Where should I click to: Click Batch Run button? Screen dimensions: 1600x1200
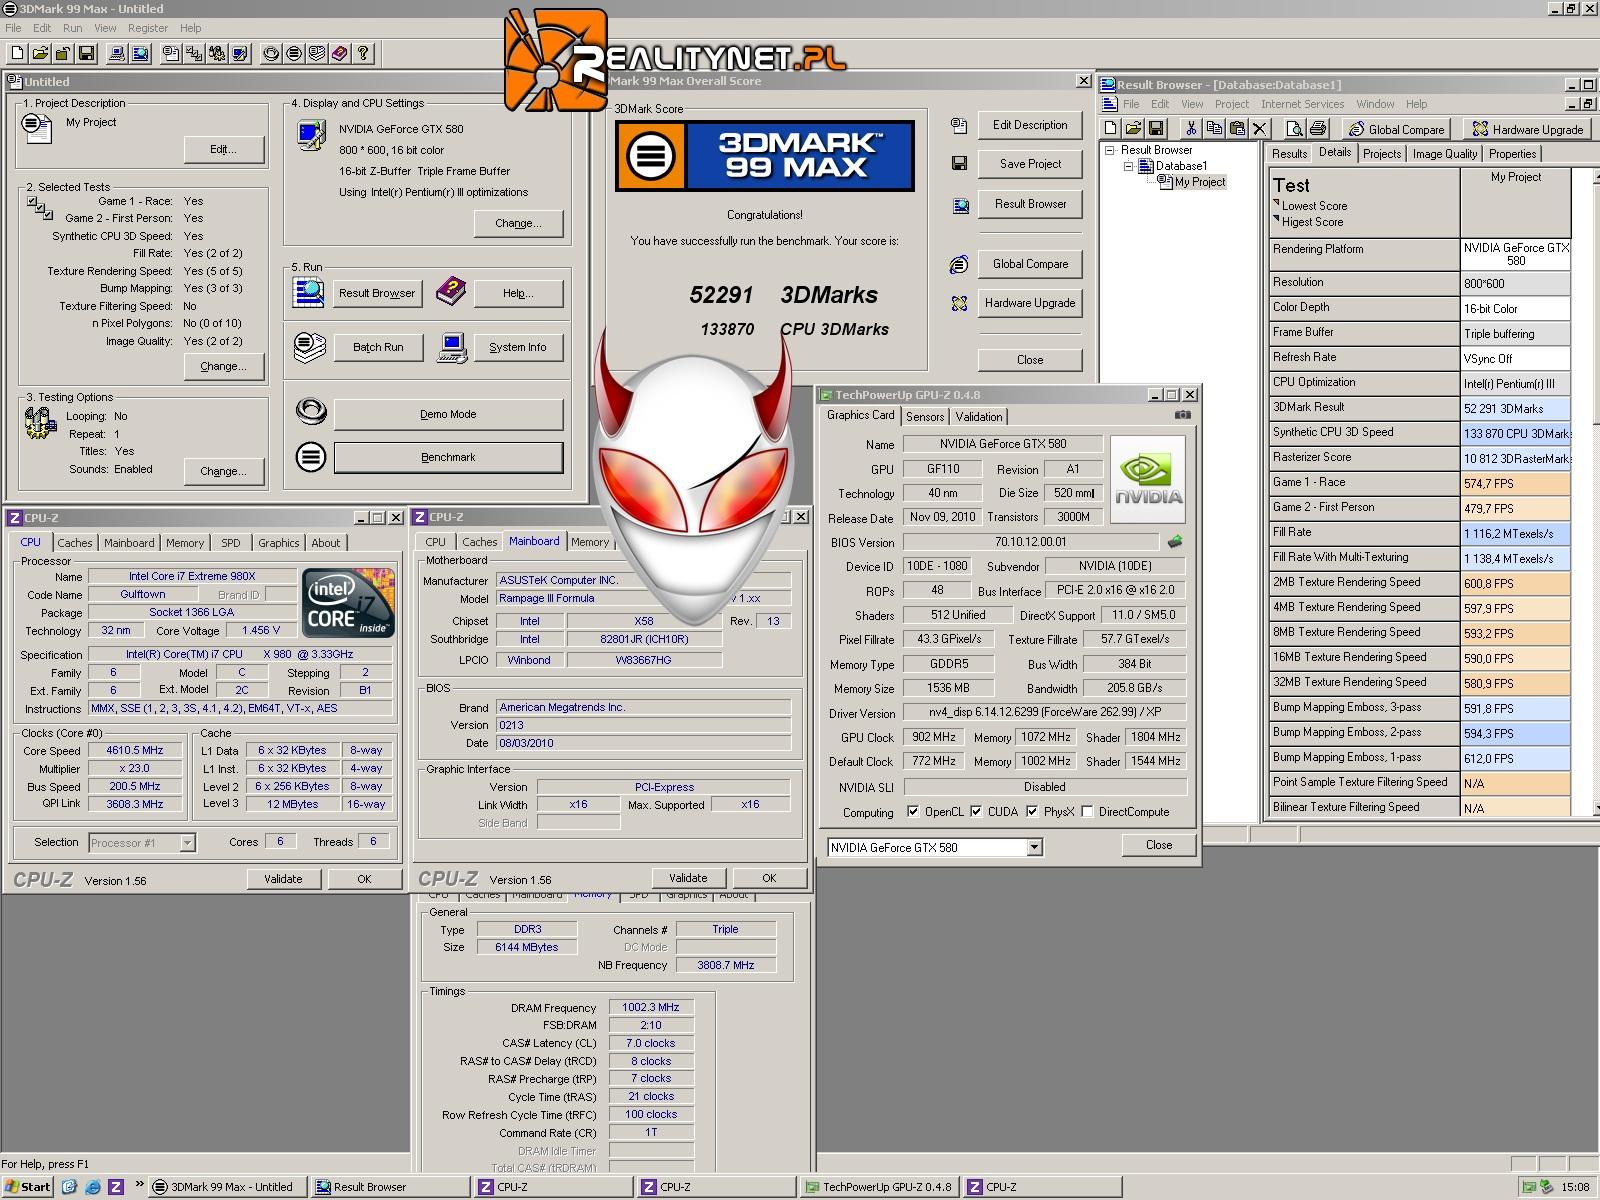pos(378,347)
